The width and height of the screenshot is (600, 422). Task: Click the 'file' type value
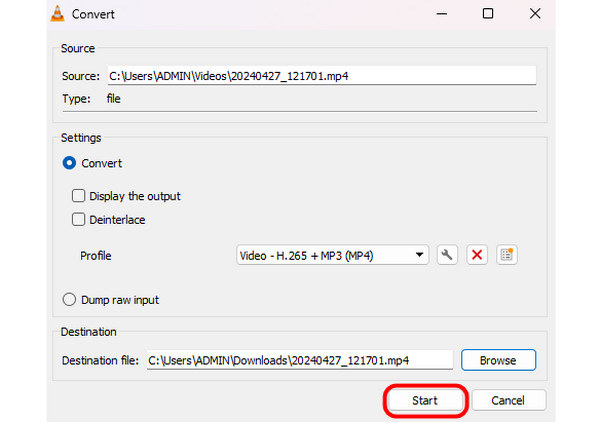(114, 99)
